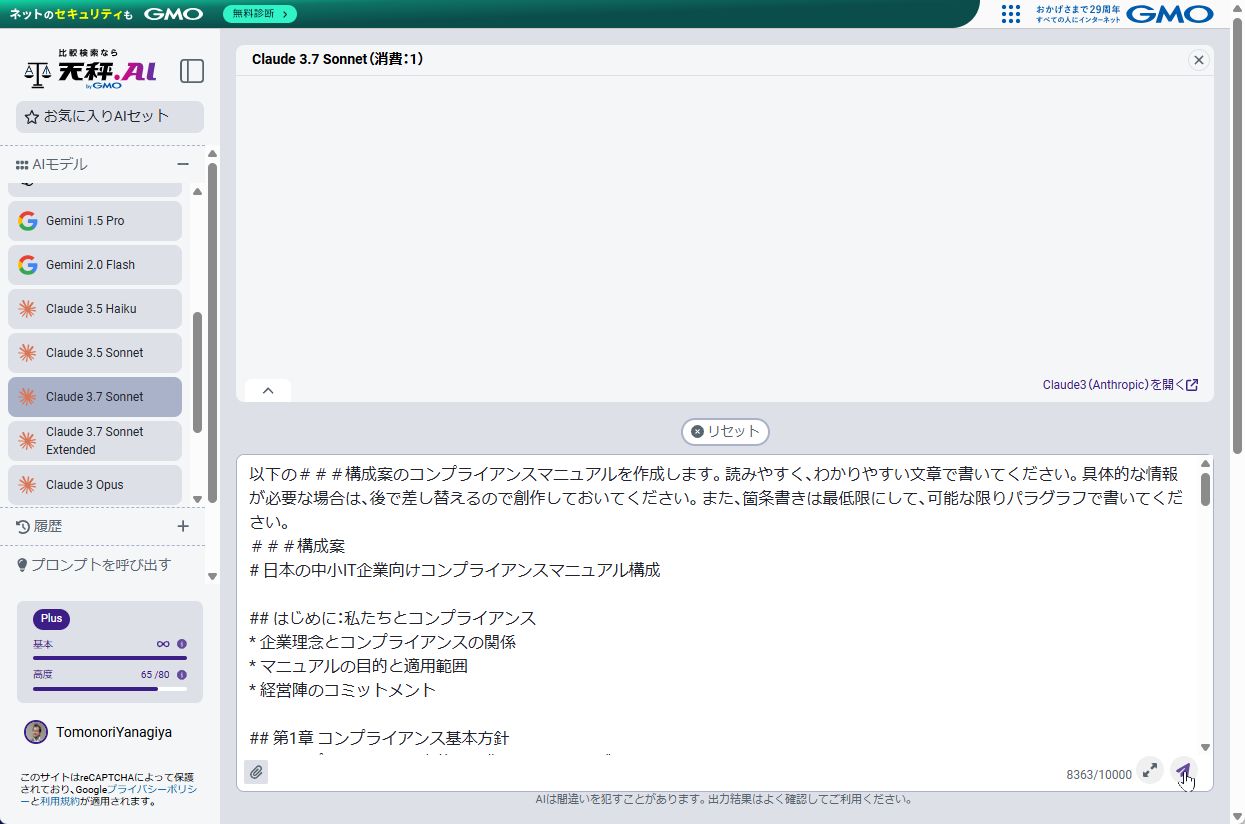Click the 65/80 usage value
This screenshot has height=824, width=1245.
click(x=155, y=675)
